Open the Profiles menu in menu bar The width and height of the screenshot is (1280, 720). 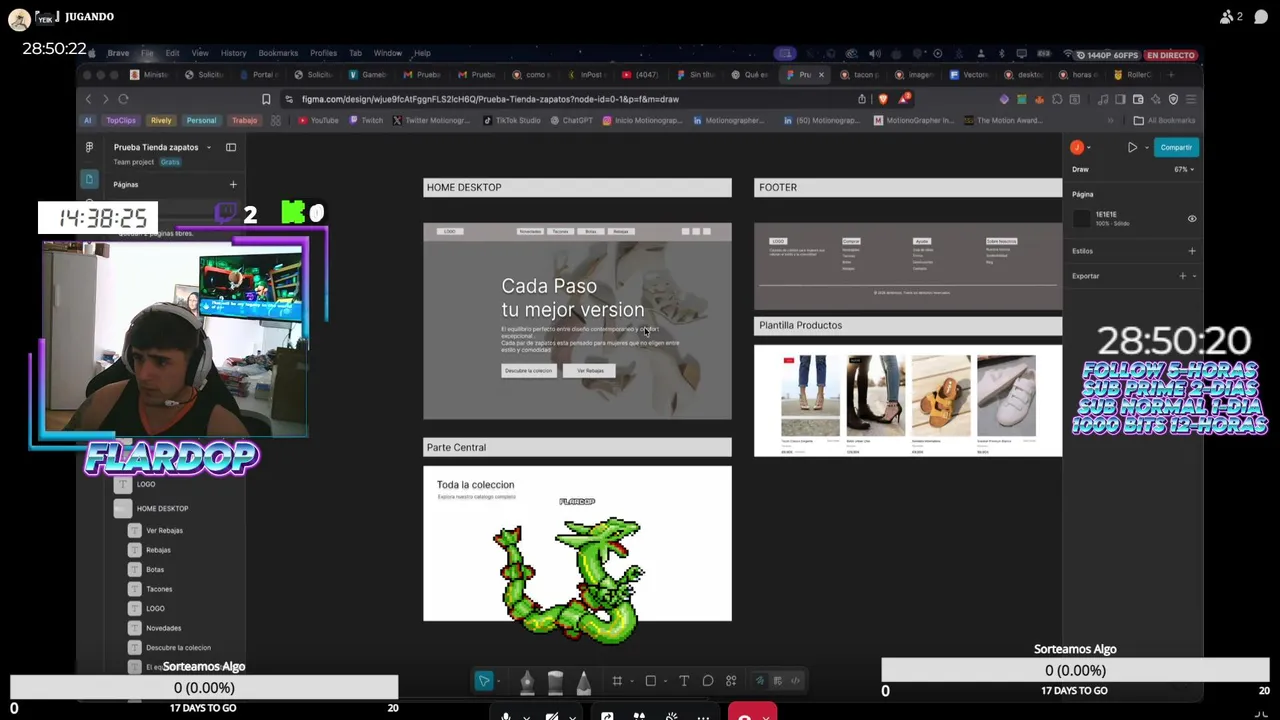click(323, 53)
